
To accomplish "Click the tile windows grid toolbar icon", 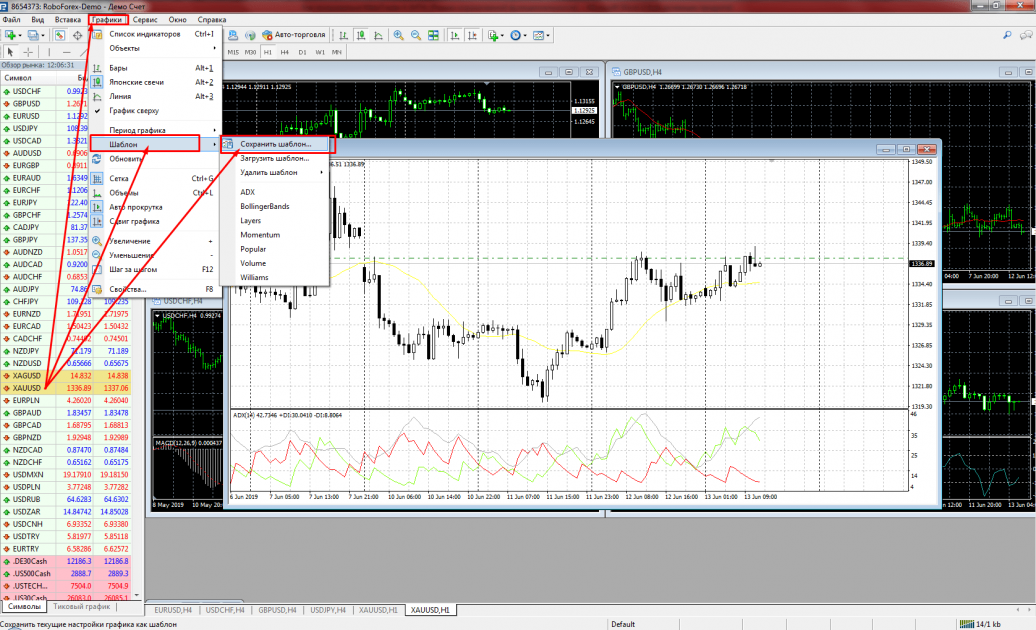I will [x=435, y=35].
